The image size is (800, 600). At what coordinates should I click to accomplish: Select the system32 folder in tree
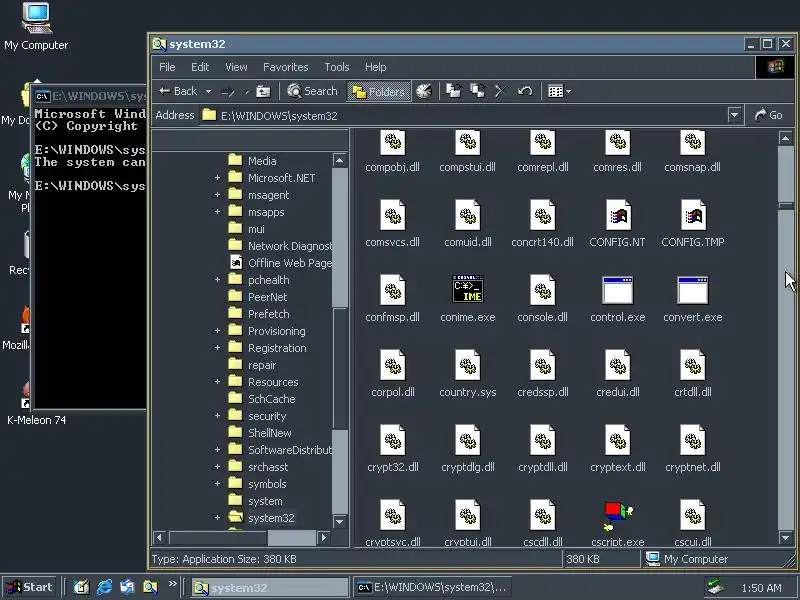271,518
